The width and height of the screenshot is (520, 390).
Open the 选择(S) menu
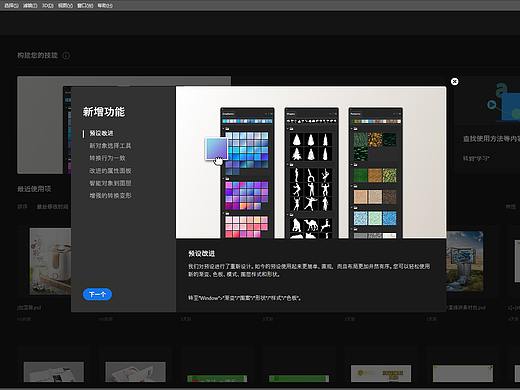[x=11, y=5]
